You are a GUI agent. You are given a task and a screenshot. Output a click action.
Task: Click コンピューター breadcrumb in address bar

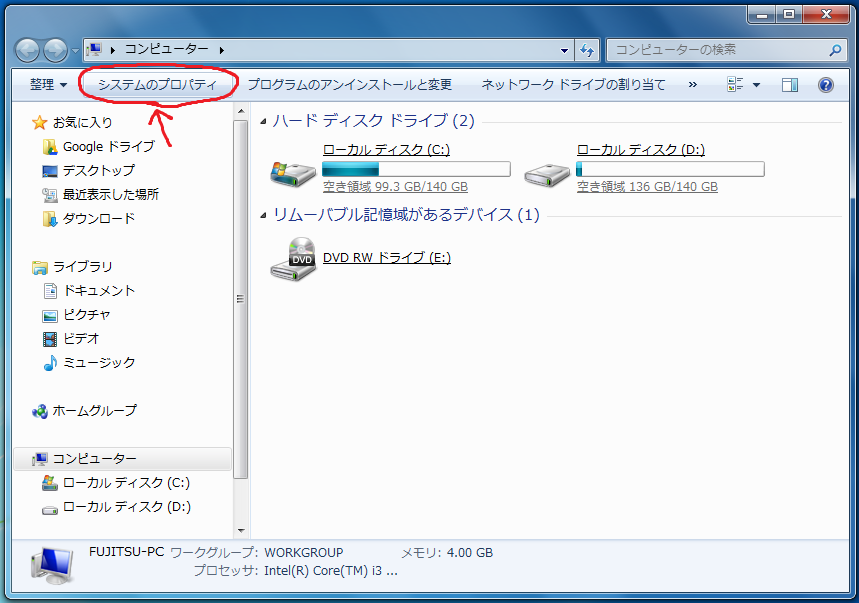[x=167, y=49]
